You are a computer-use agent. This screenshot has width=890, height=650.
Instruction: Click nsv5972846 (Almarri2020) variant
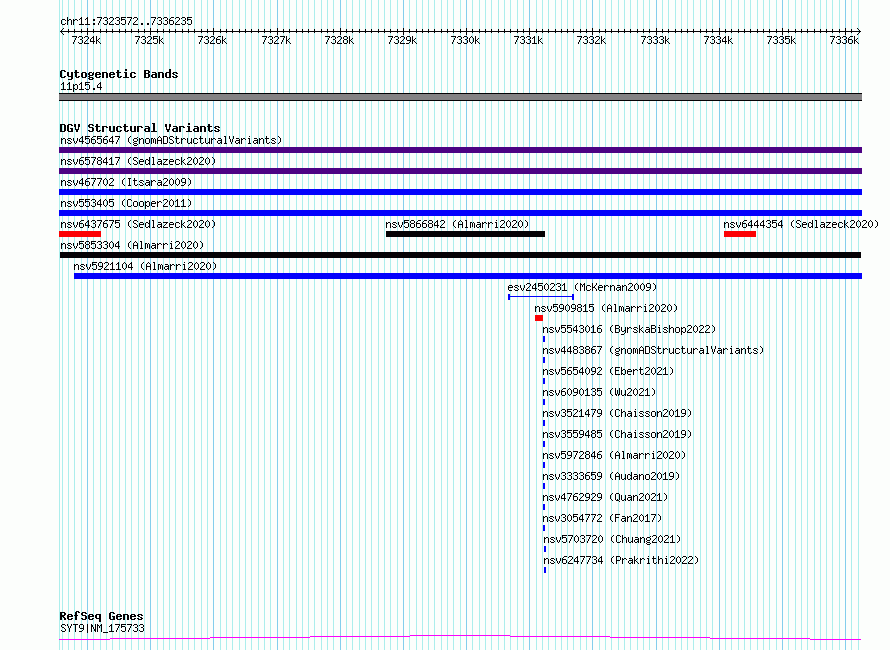tap(614, 455)
